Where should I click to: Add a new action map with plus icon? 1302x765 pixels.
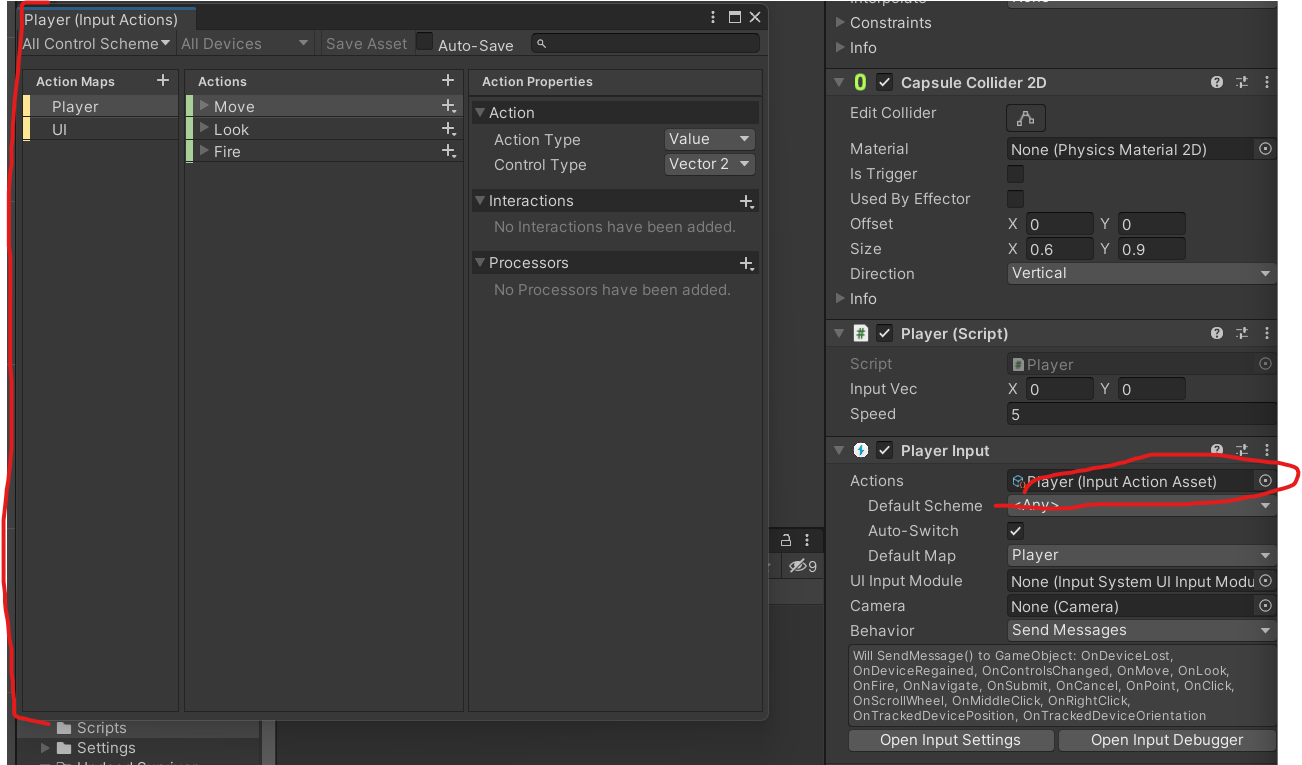coord(163,81)
